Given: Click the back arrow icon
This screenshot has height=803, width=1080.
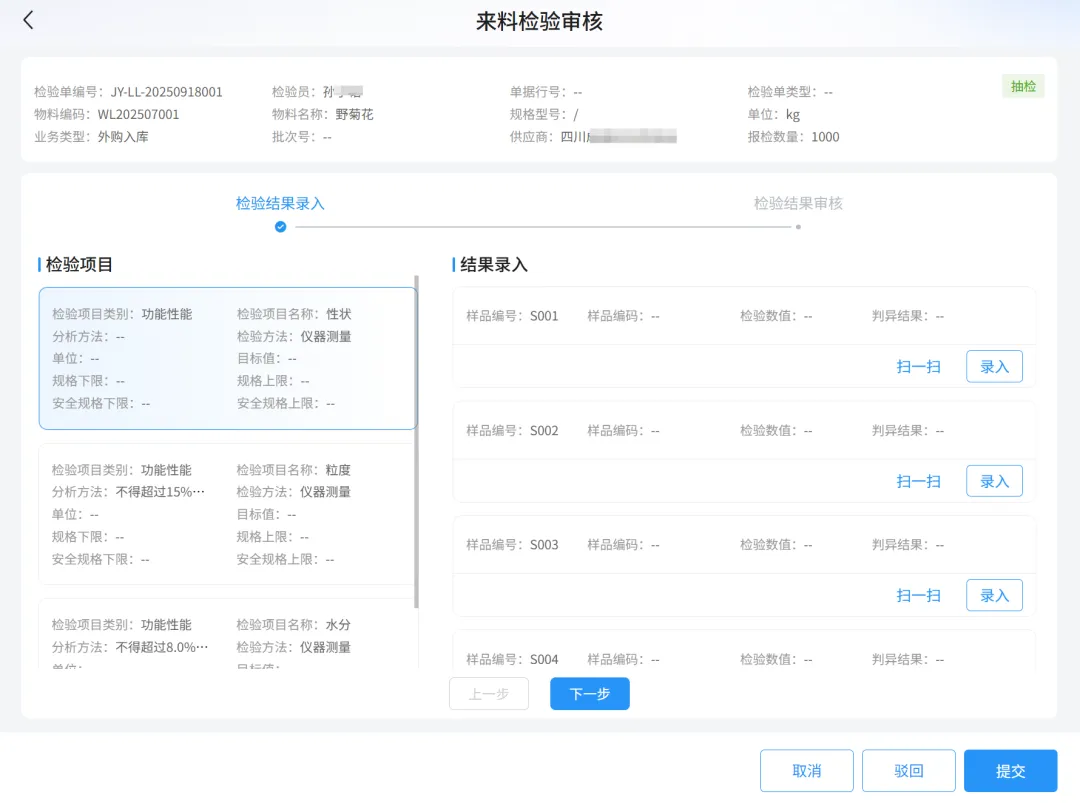Looking at the screenshot, I should click(x=28, y=20).
